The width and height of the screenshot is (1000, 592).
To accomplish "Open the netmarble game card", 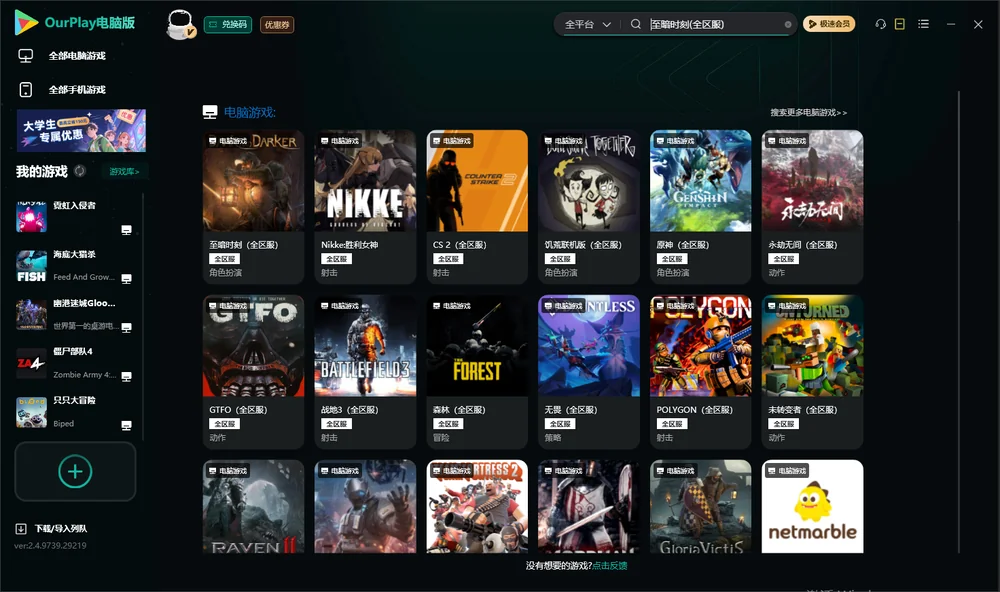I will tap(812, 507).
